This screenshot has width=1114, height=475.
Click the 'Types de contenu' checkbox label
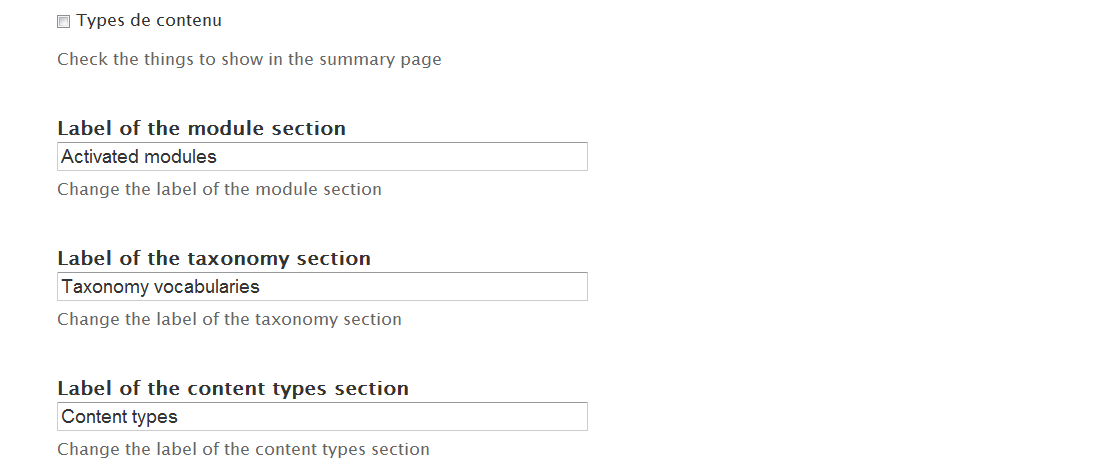(149, 20)
